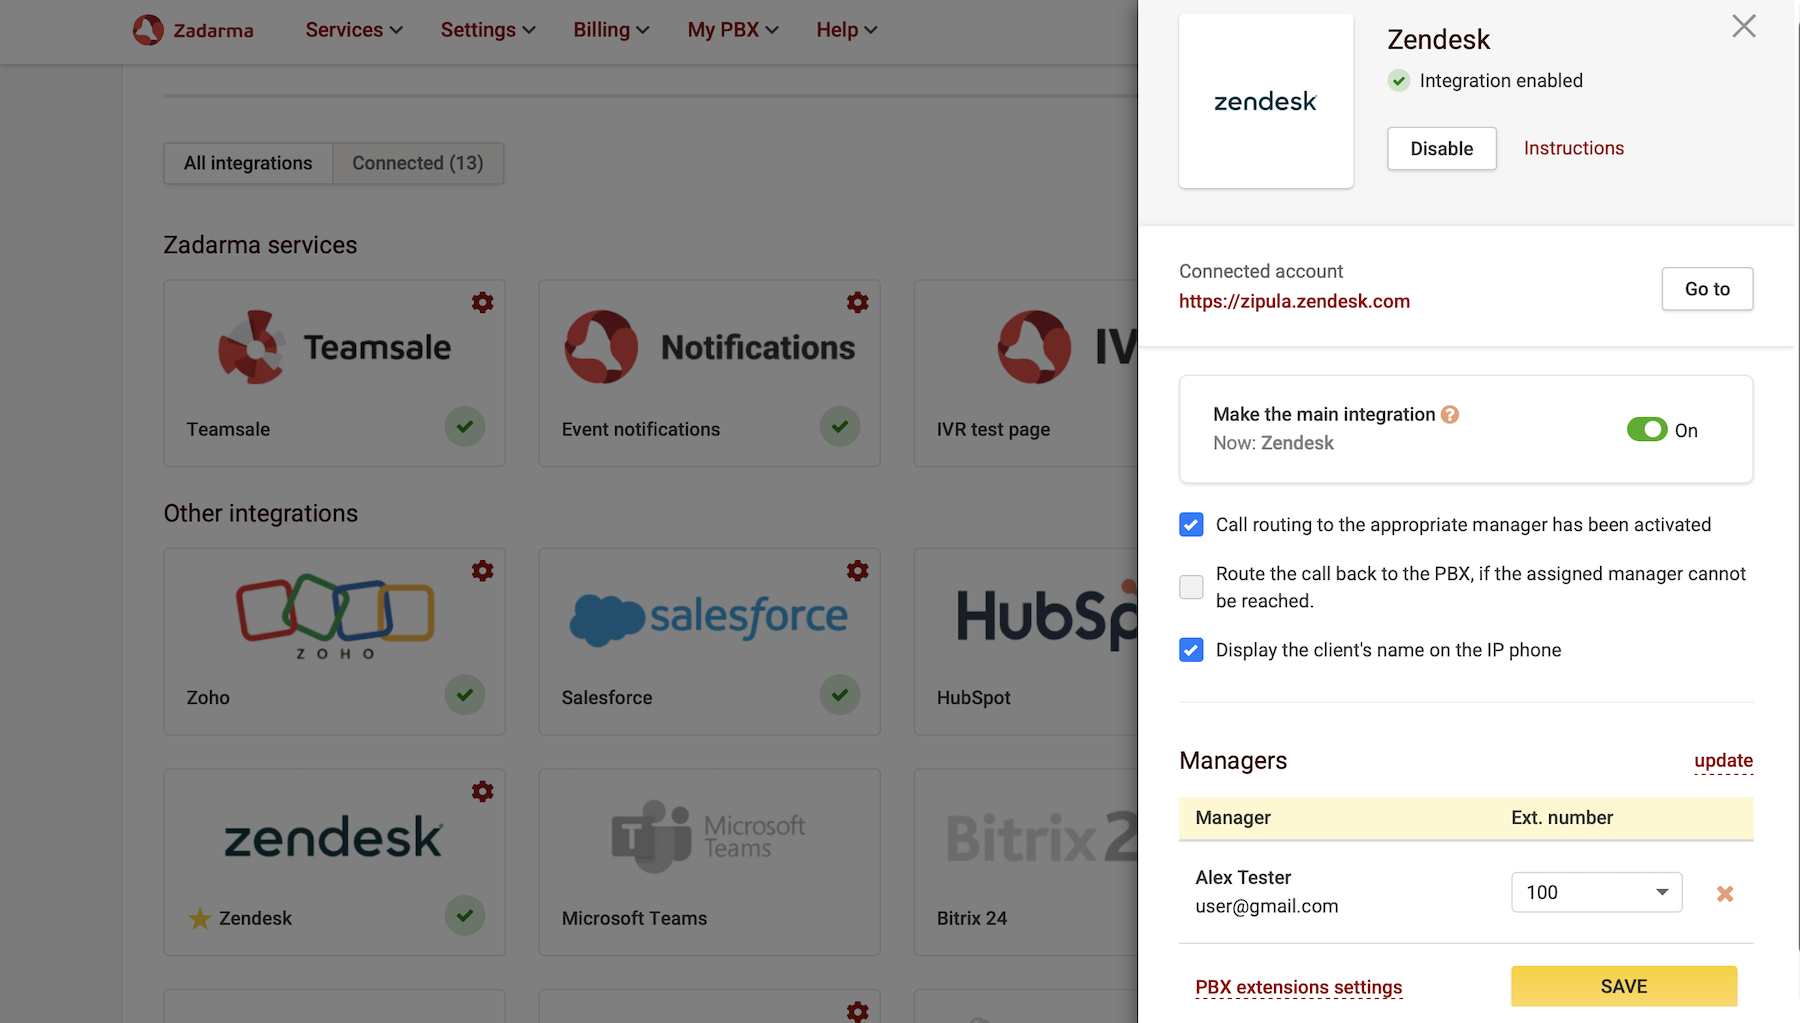The image size is (1800, 1023).
Task: Click the Salesforce connected checkmark icon
Action: (x=840, y=695)
